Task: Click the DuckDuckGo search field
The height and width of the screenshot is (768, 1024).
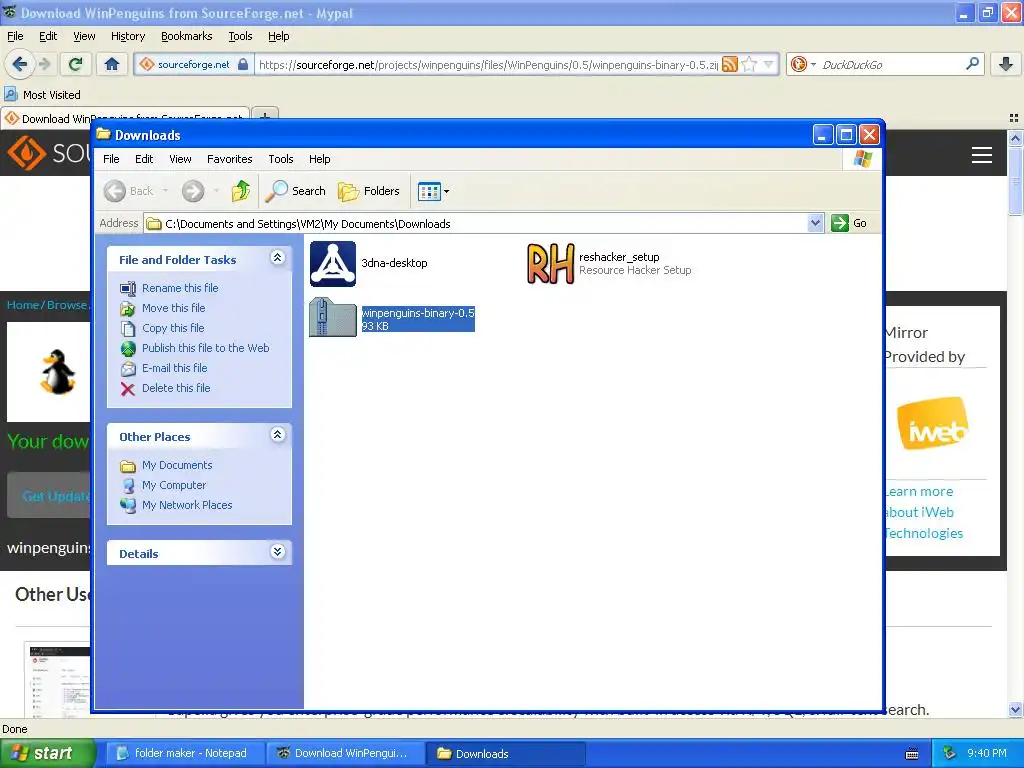Action: pyautogui.click(x=891, y=64)
